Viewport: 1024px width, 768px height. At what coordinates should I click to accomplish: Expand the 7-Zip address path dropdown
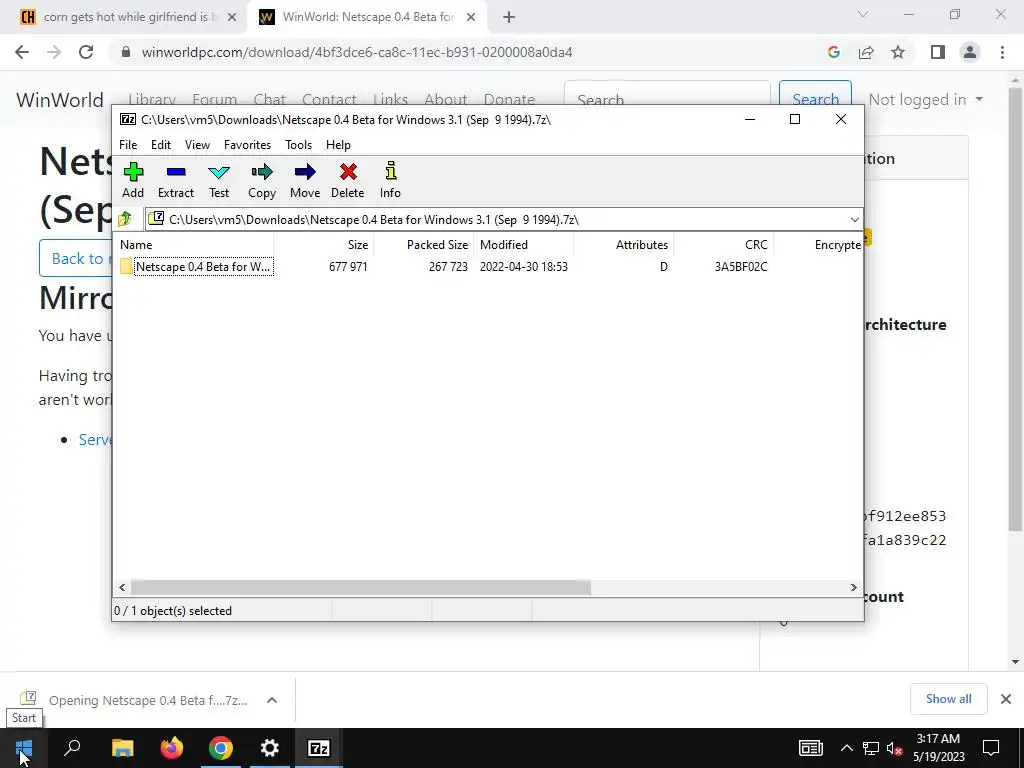click(854, 219)
